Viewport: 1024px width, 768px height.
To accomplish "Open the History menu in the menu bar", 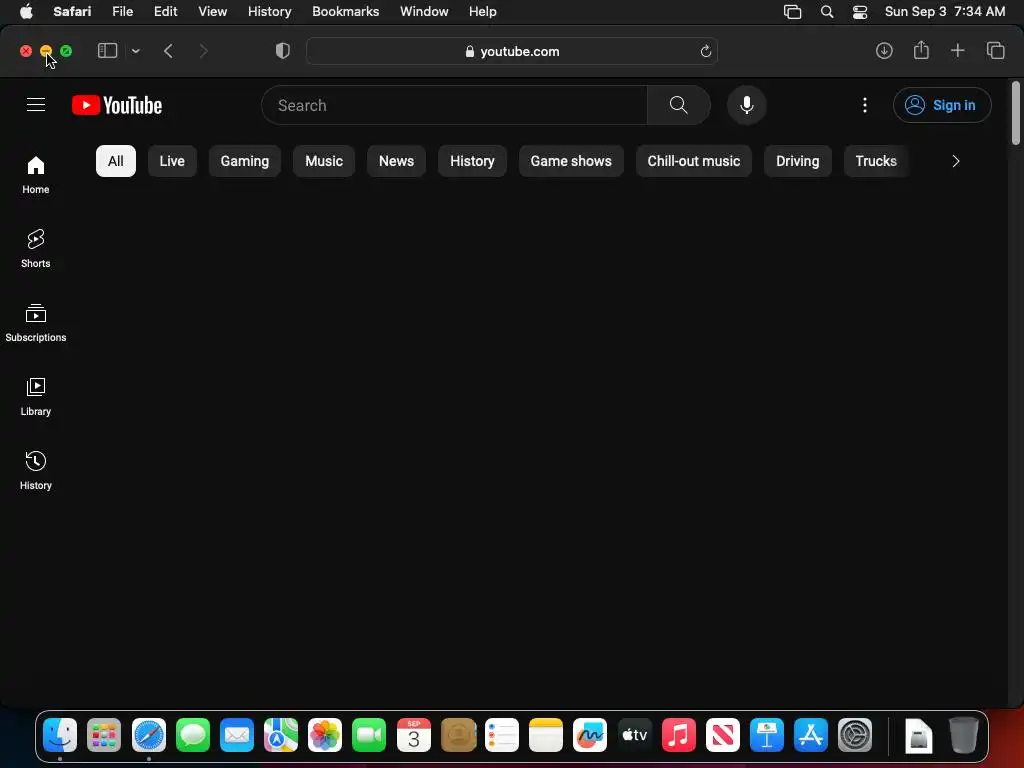I will (269, 12).
